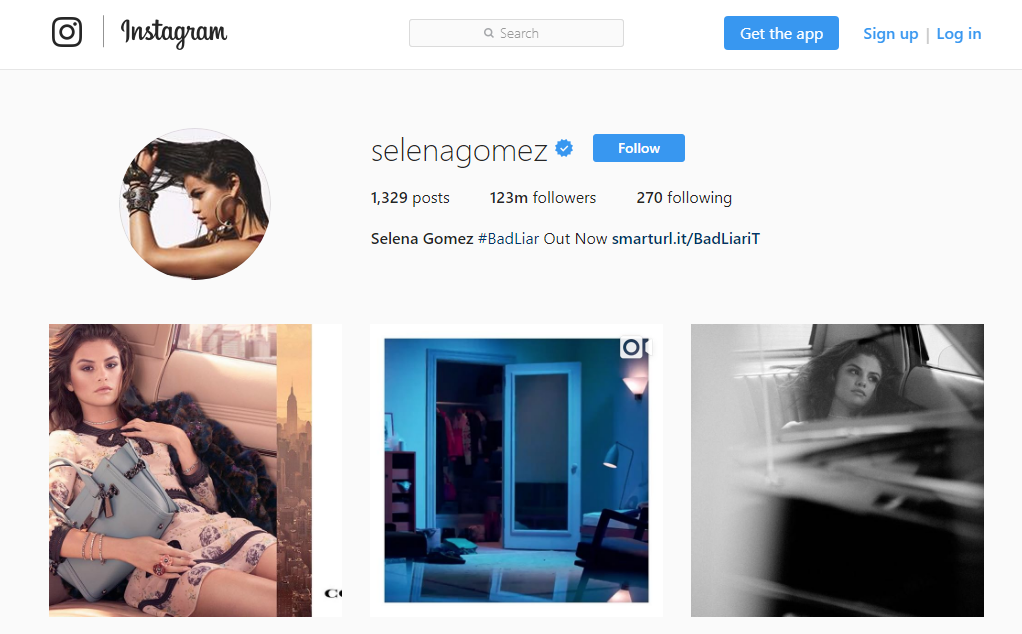Click the video indicator icon on blue room post

point(634,347)
